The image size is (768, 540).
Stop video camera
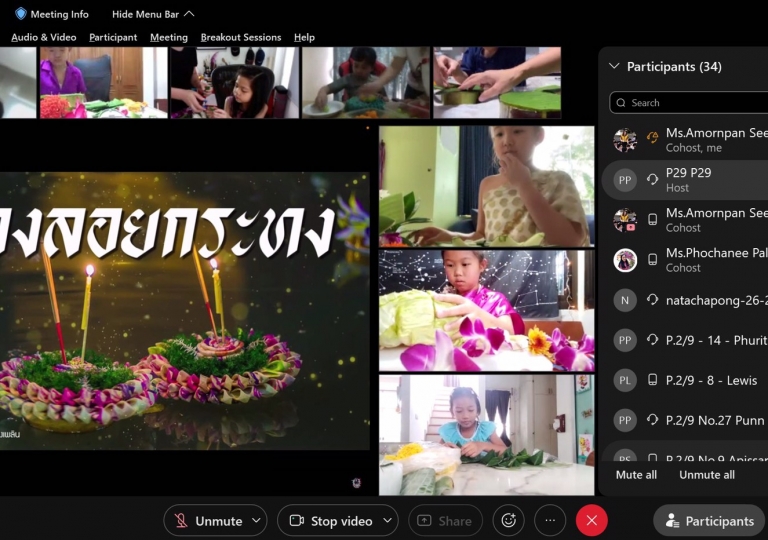point(331,520)
